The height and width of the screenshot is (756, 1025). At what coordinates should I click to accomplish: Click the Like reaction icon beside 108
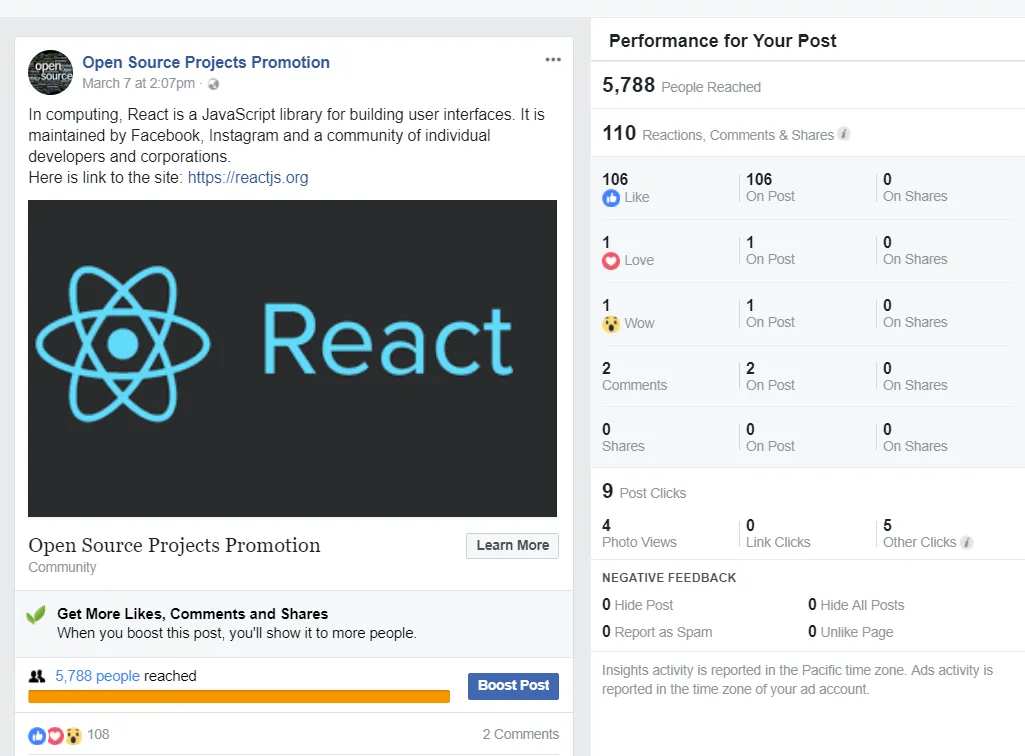pos(37,736)
